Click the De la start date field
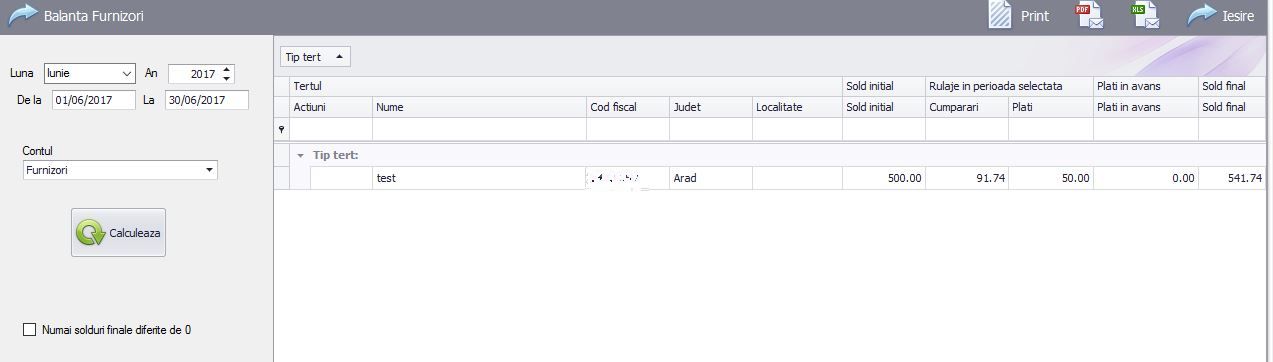Screen dimensions: 1273x362 pyautogui.click(x=94, y=100)
